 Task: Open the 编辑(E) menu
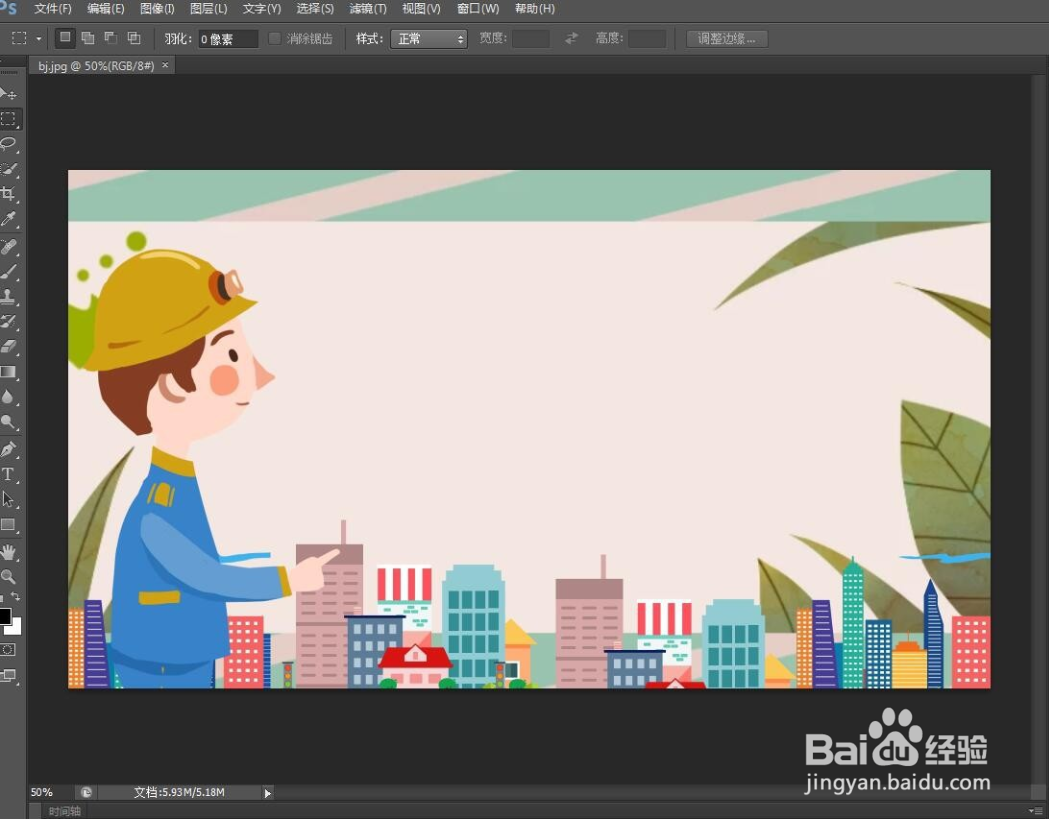106,9
